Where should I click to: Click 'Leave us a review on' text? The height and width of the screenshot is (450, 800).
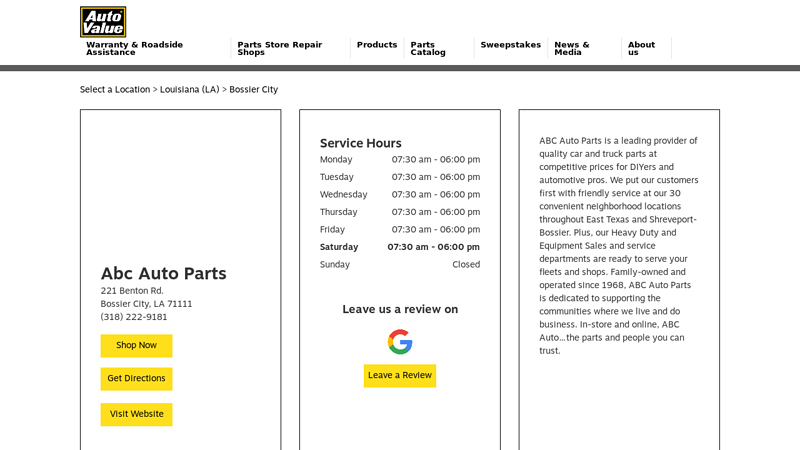(x=400, y=309)
